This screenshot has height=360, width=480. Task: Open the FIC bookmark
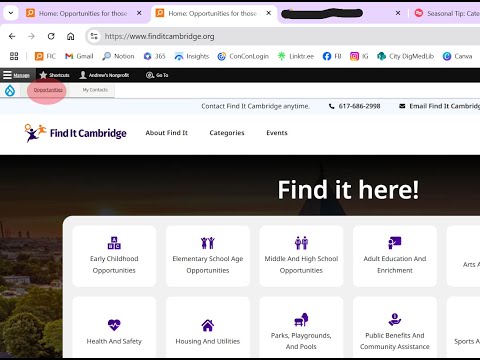tap(45, 56)
